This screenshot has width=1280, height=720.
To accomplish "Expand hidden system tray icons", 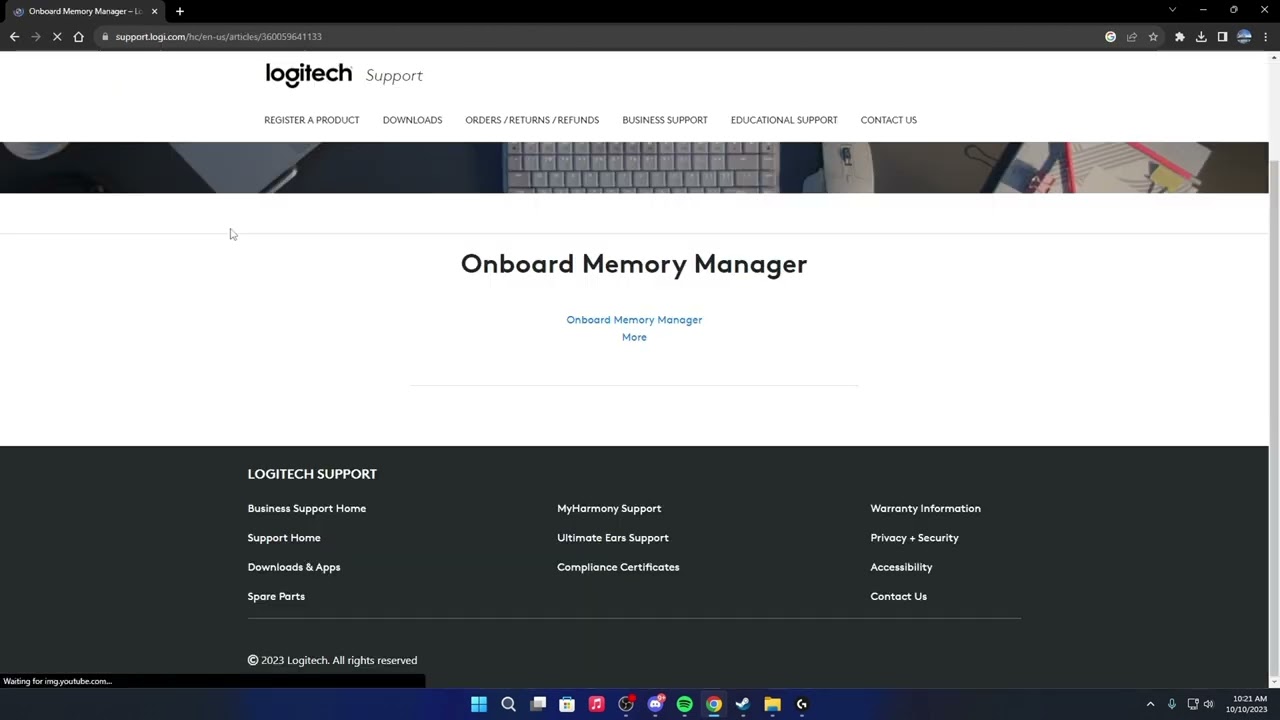I will (x=1150, y=704).
